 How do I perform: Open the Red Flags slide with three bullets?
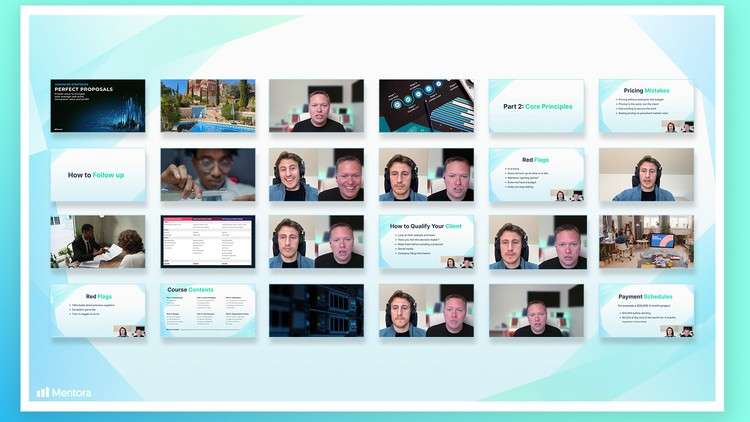click(98, 311)
